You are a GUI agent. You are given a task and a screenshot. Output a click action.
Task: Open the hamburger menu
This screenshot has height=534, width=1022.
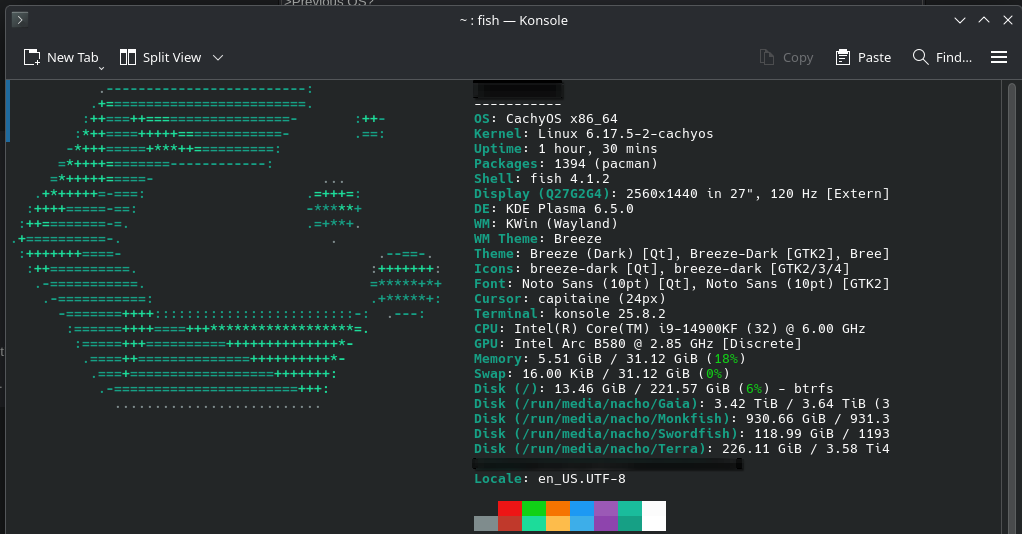999,57
